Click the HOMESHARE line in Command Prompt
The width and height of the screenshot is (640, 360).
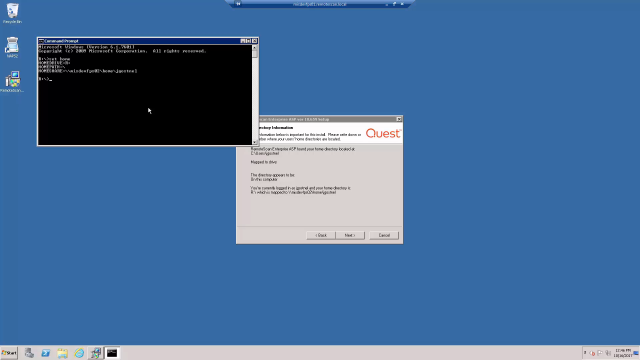pos(88,71)
